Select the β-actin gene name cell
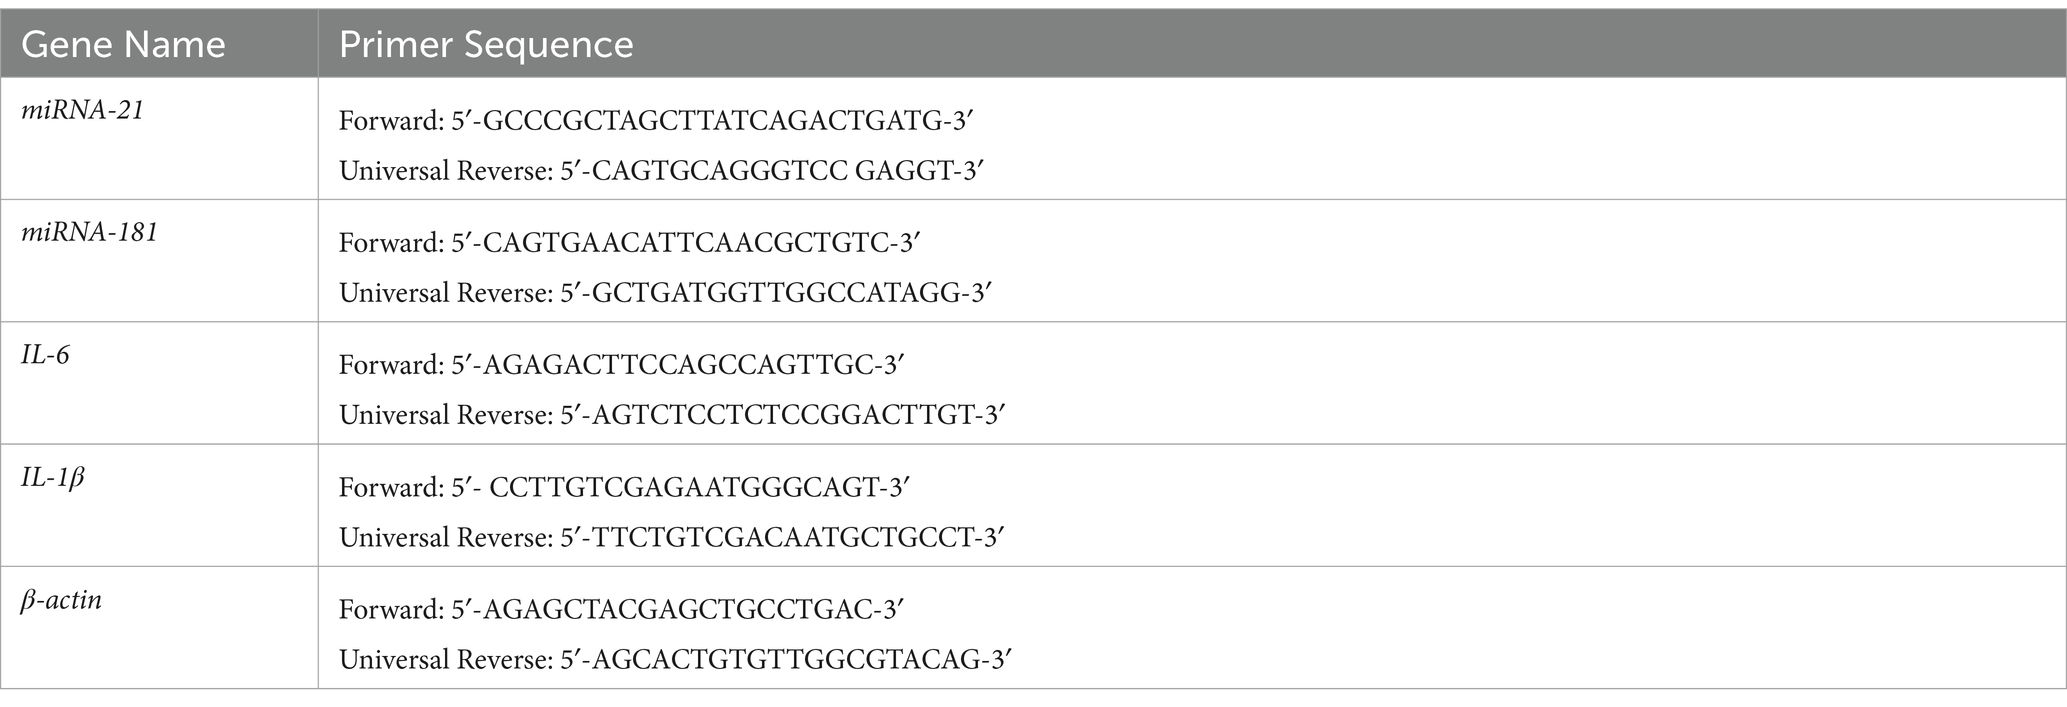Image resolution: width=2067 pixels, height=707 pixels. coord(159,627)
